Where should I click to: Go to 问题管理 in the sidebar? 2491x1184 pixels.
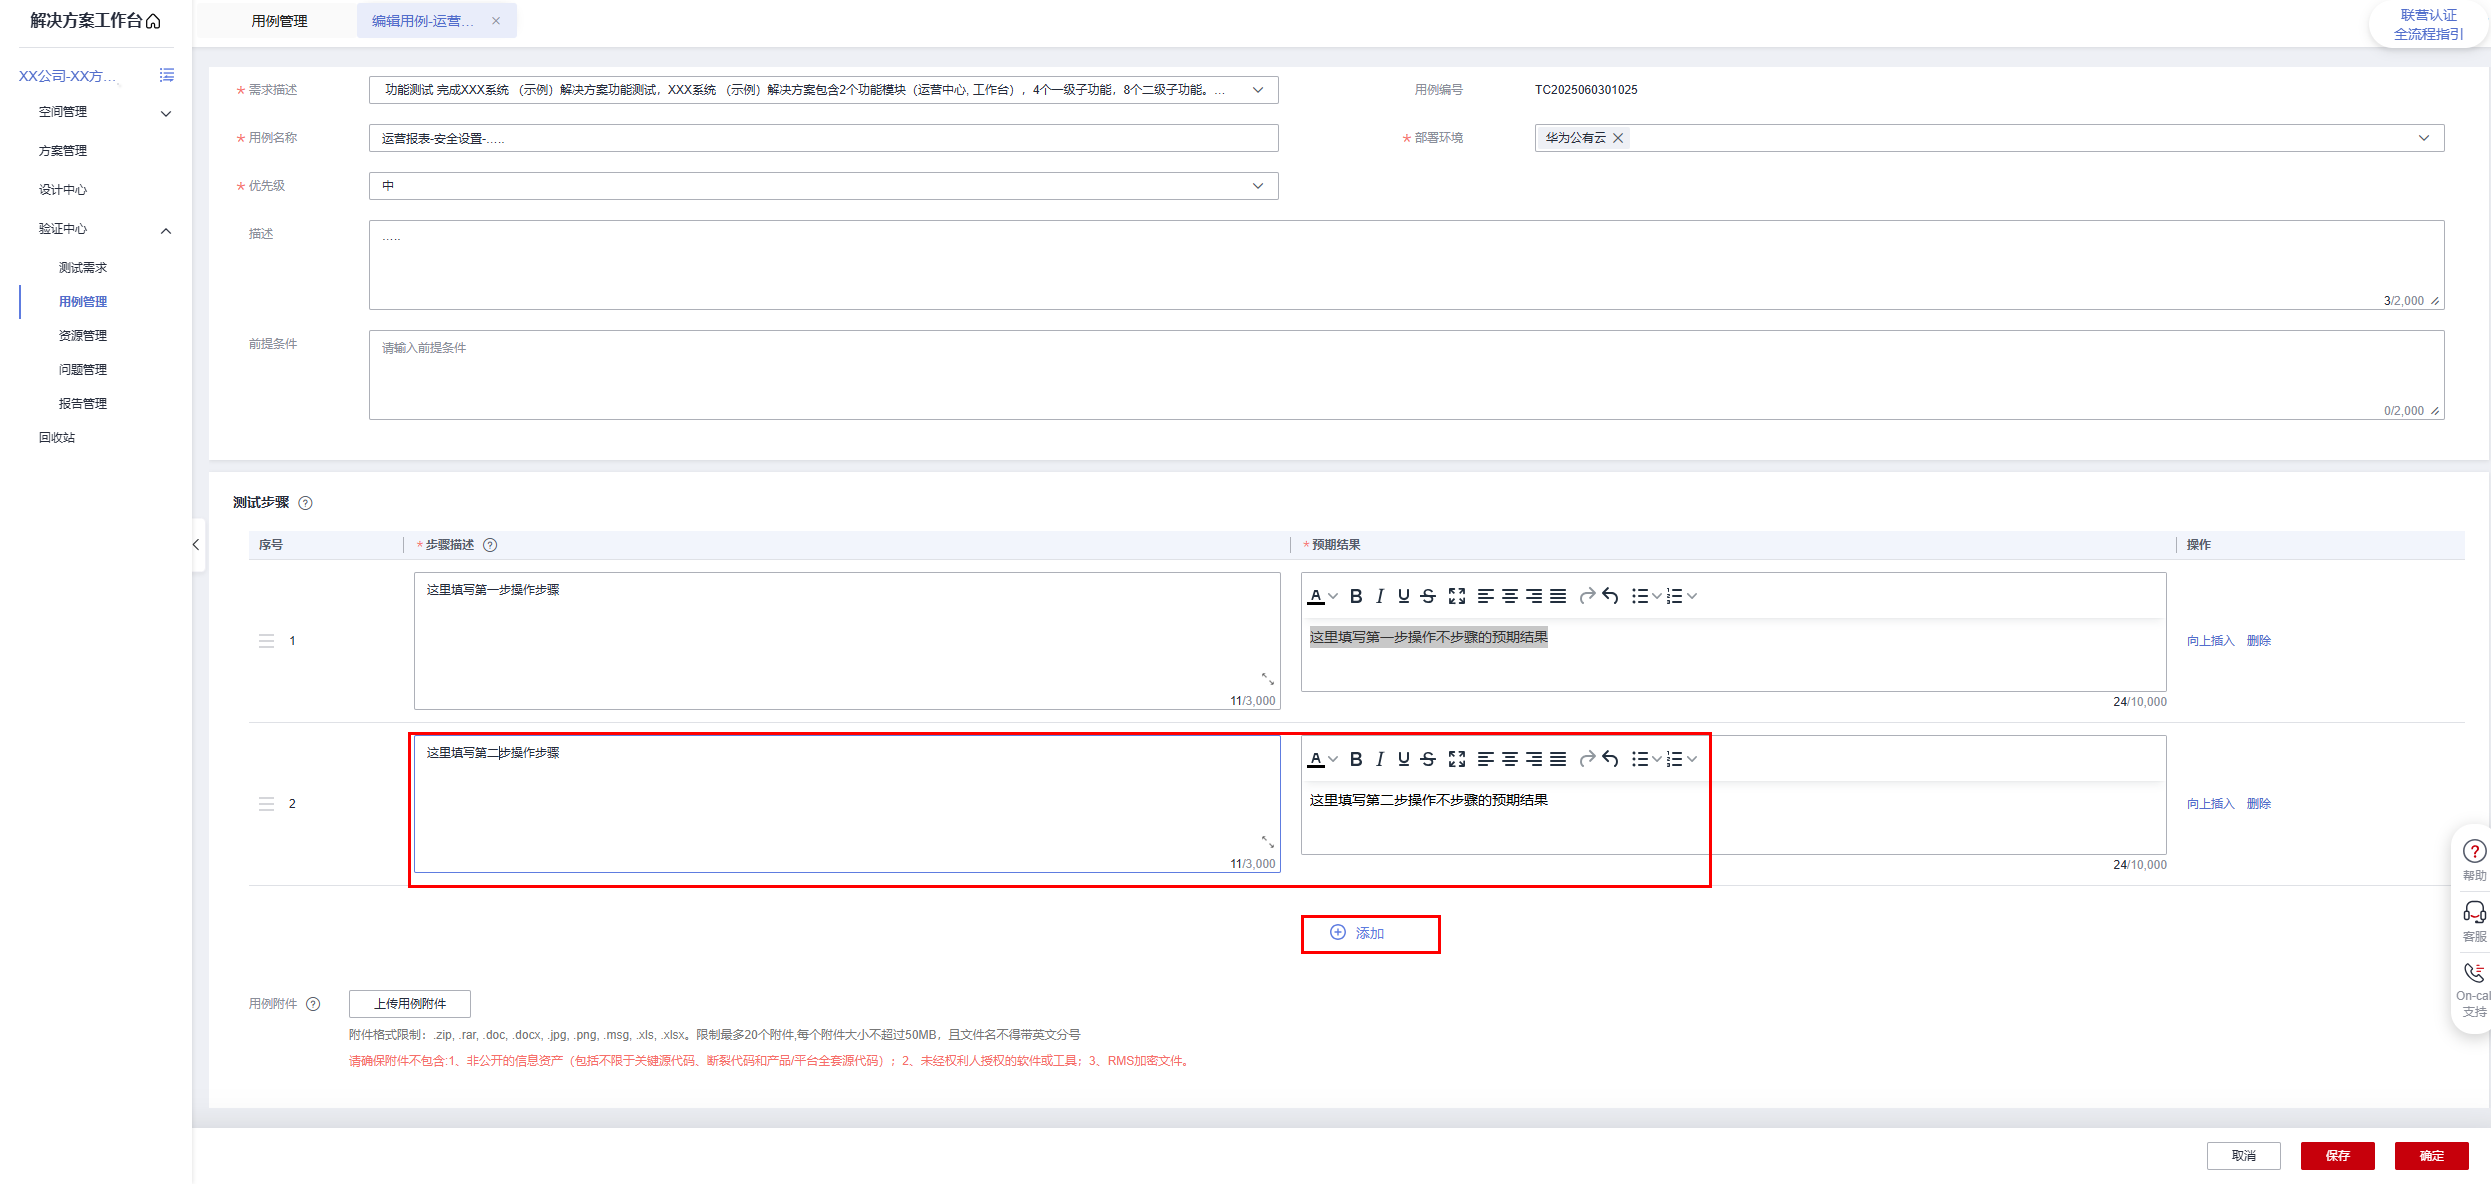[83, 370]
